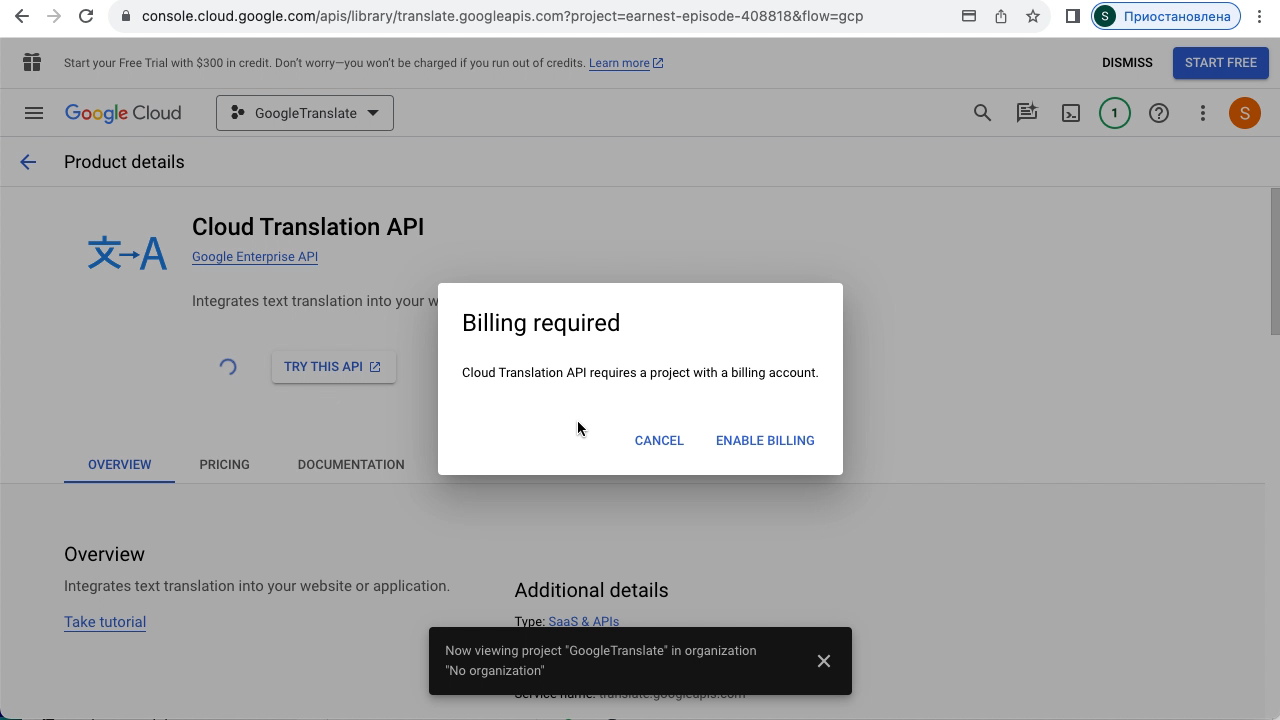
Task: Dismiss the free trial banner
Action: [x=1127, y=63]
